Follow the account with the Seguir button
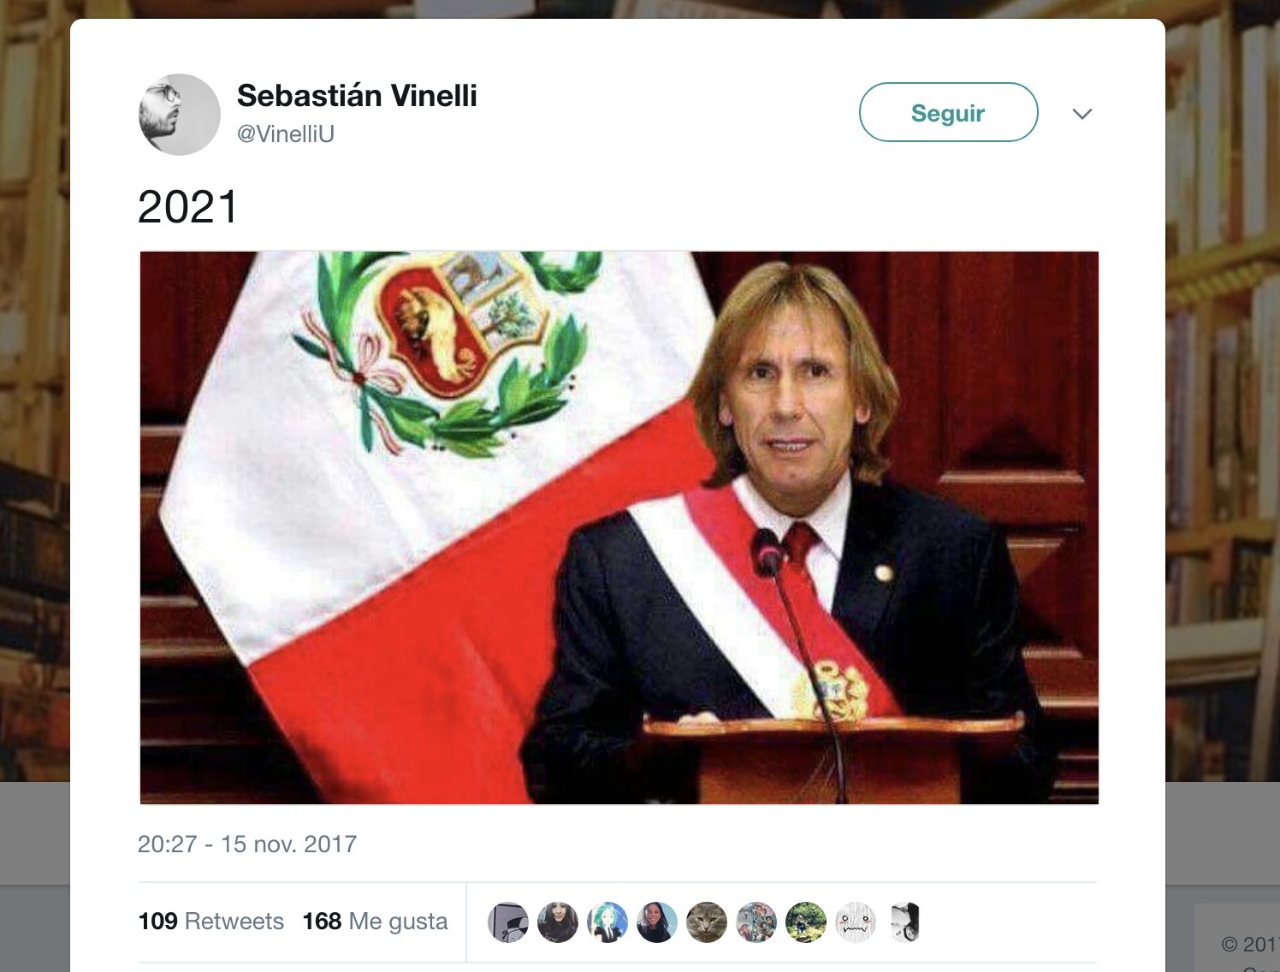The width and height of the screenshot is (1280, 972). 948,112
